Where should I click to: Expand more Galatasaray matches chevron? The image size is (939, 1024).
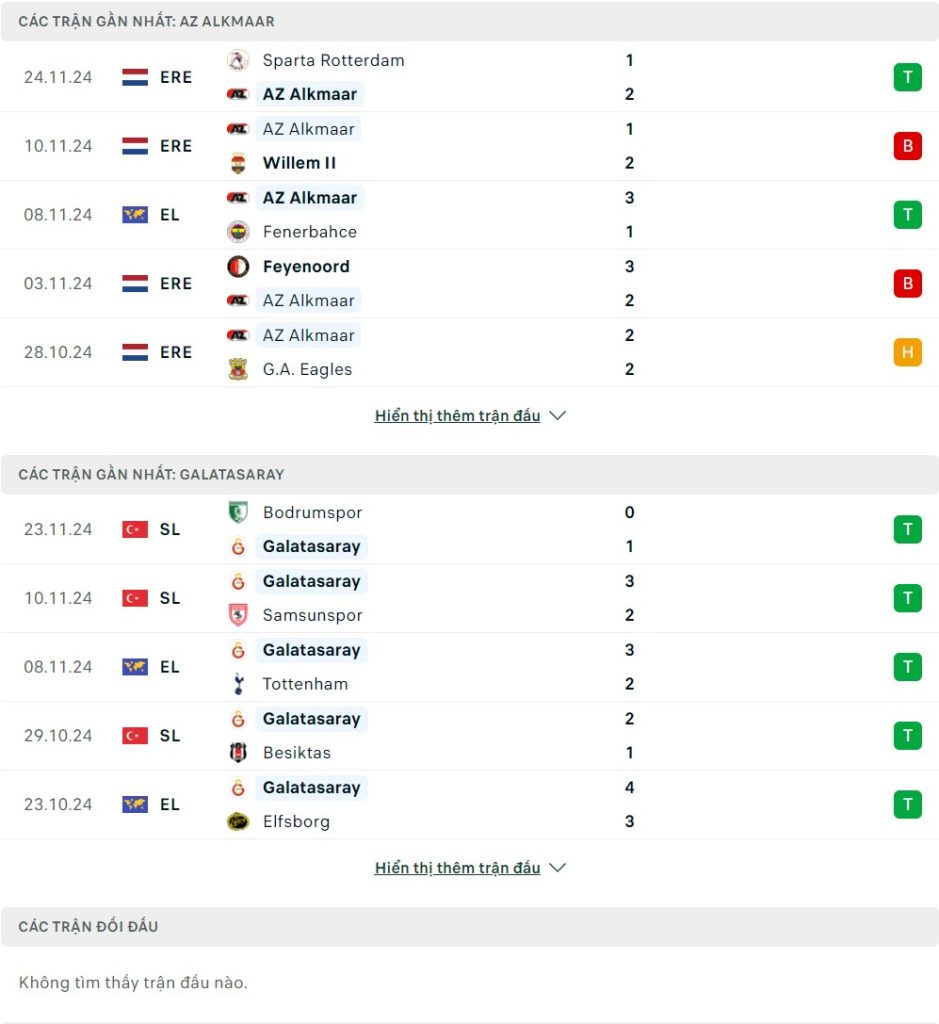pyautogui.click(x=558, y=868)
